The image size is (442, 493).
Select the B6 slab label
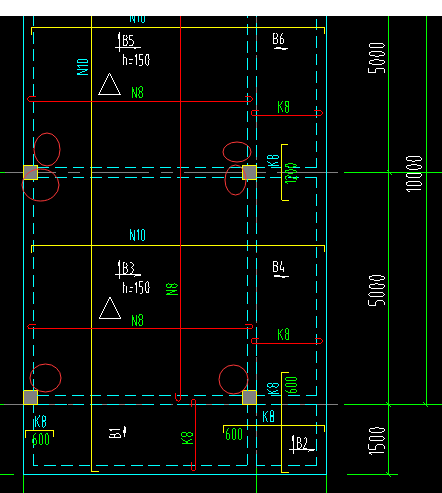click(279, 39)
